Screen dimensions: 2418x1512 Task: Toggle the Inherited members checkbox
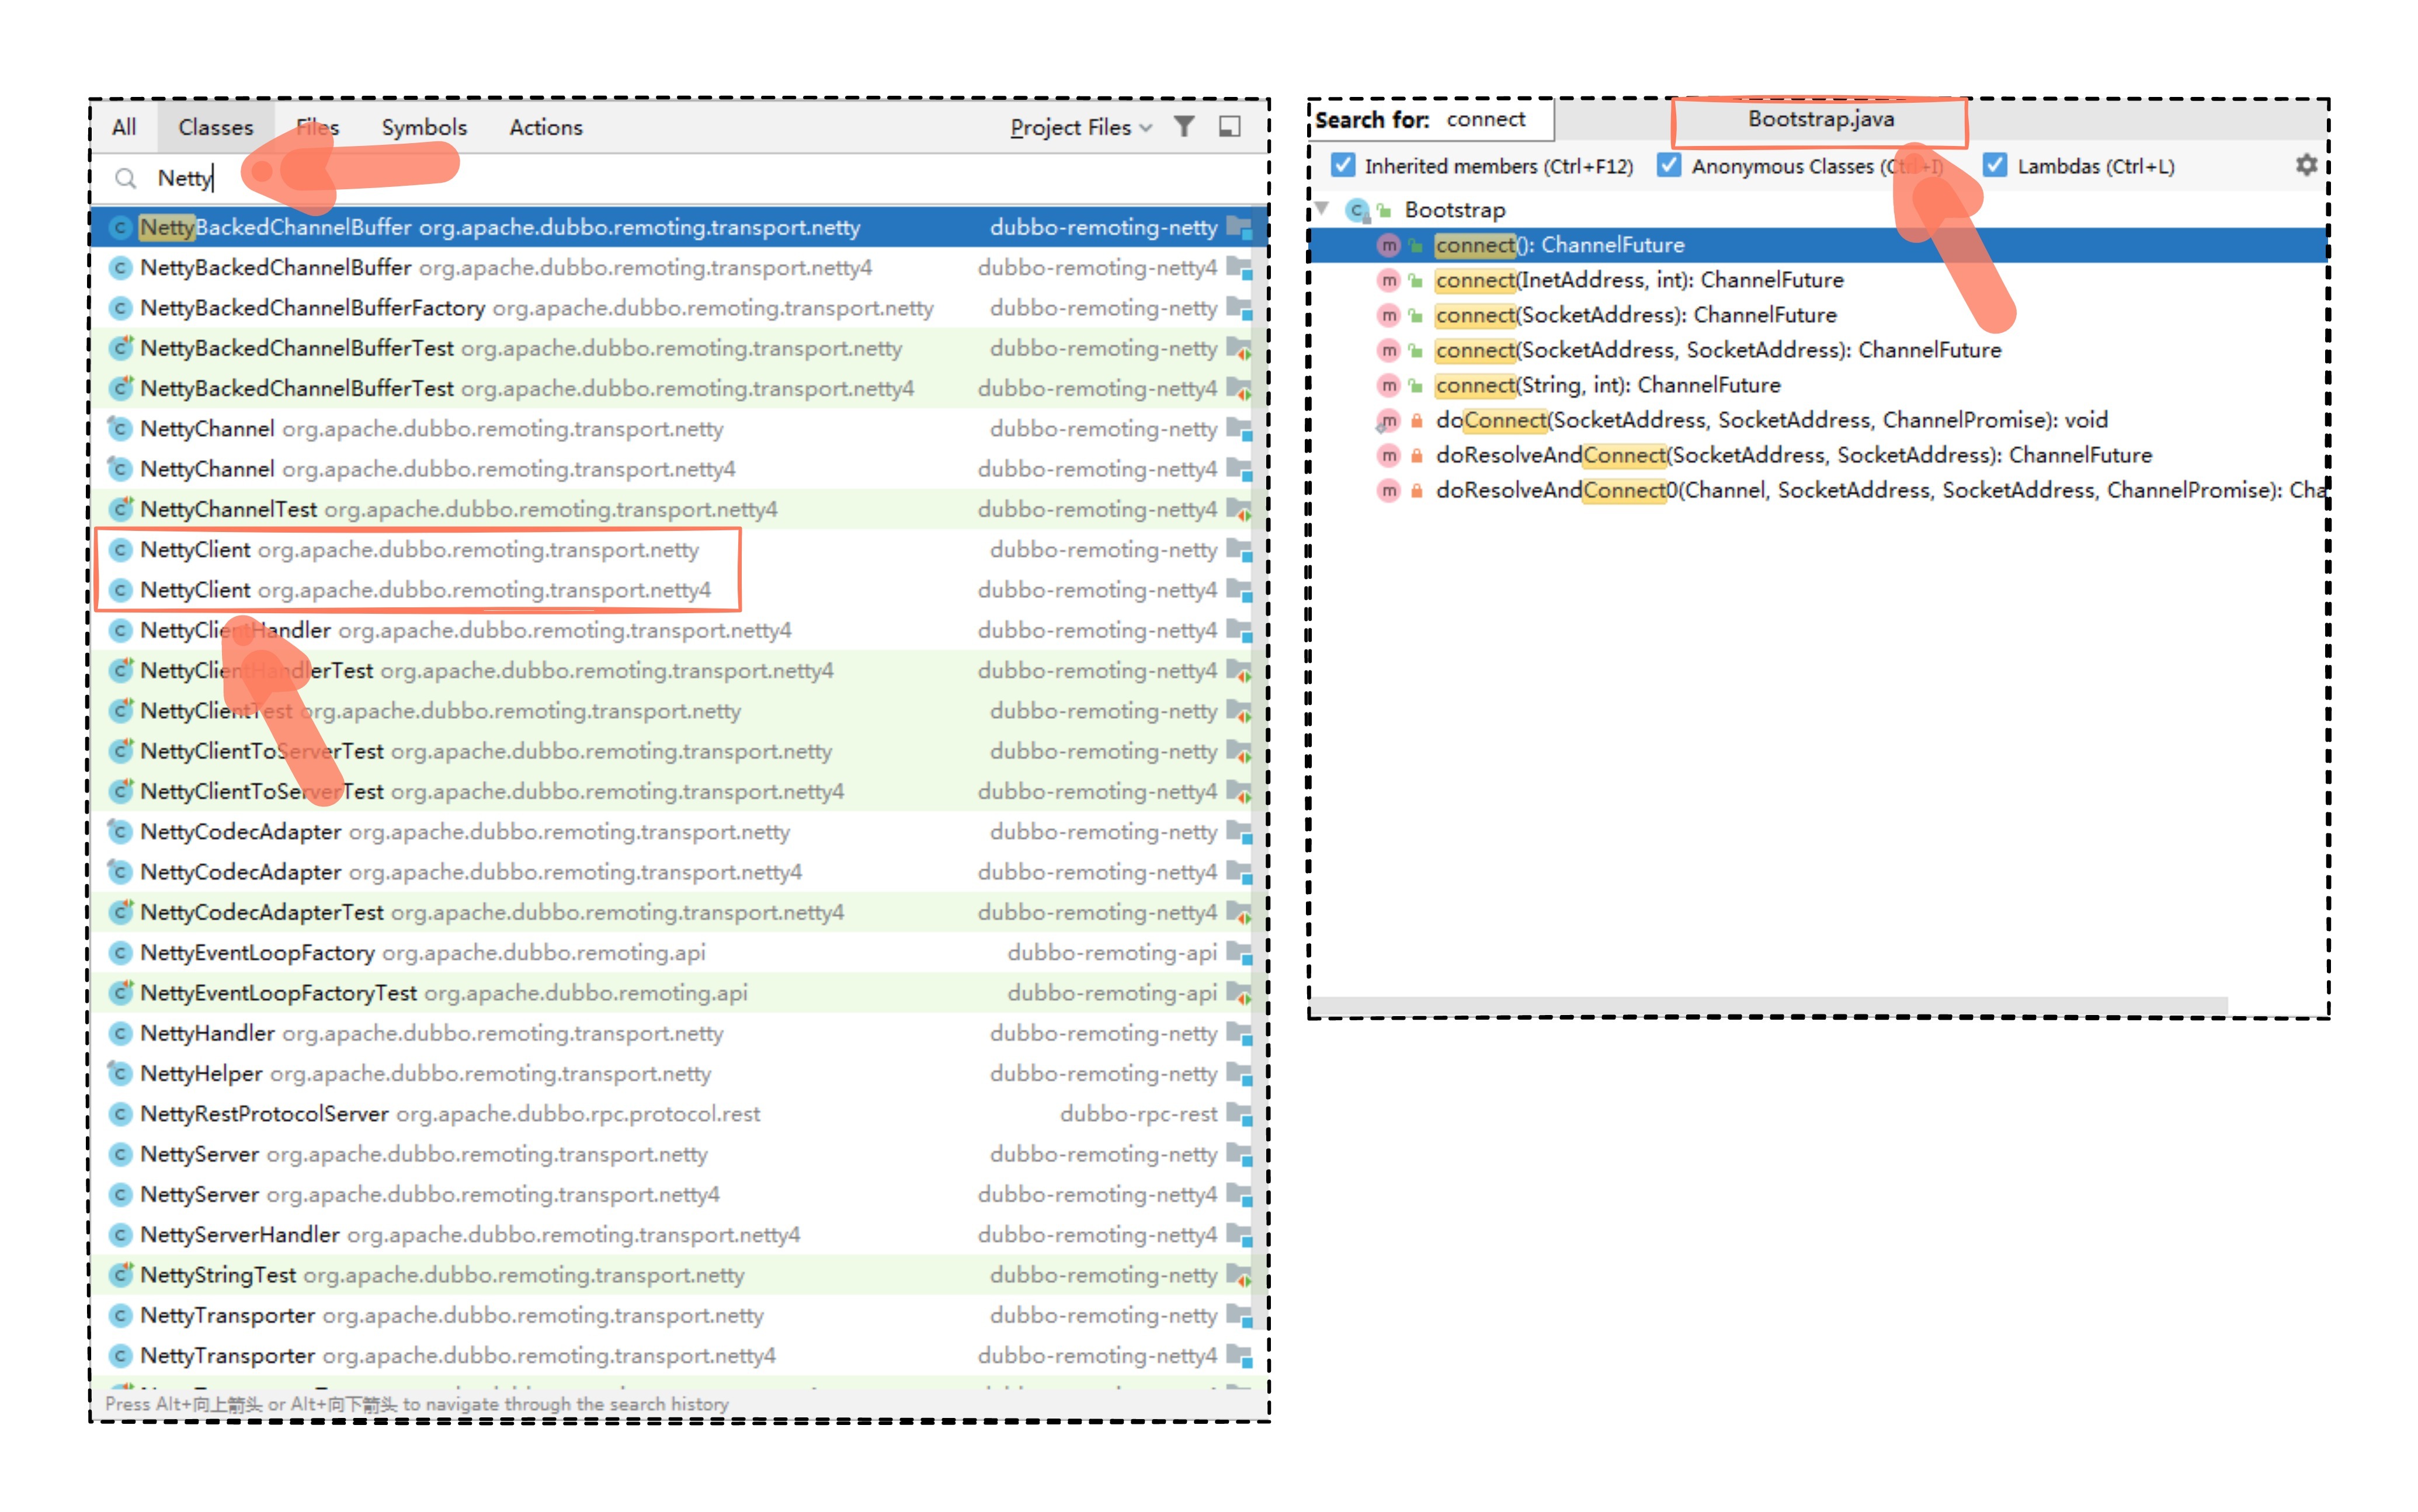pyautogui.click(x=1343, y=165)
